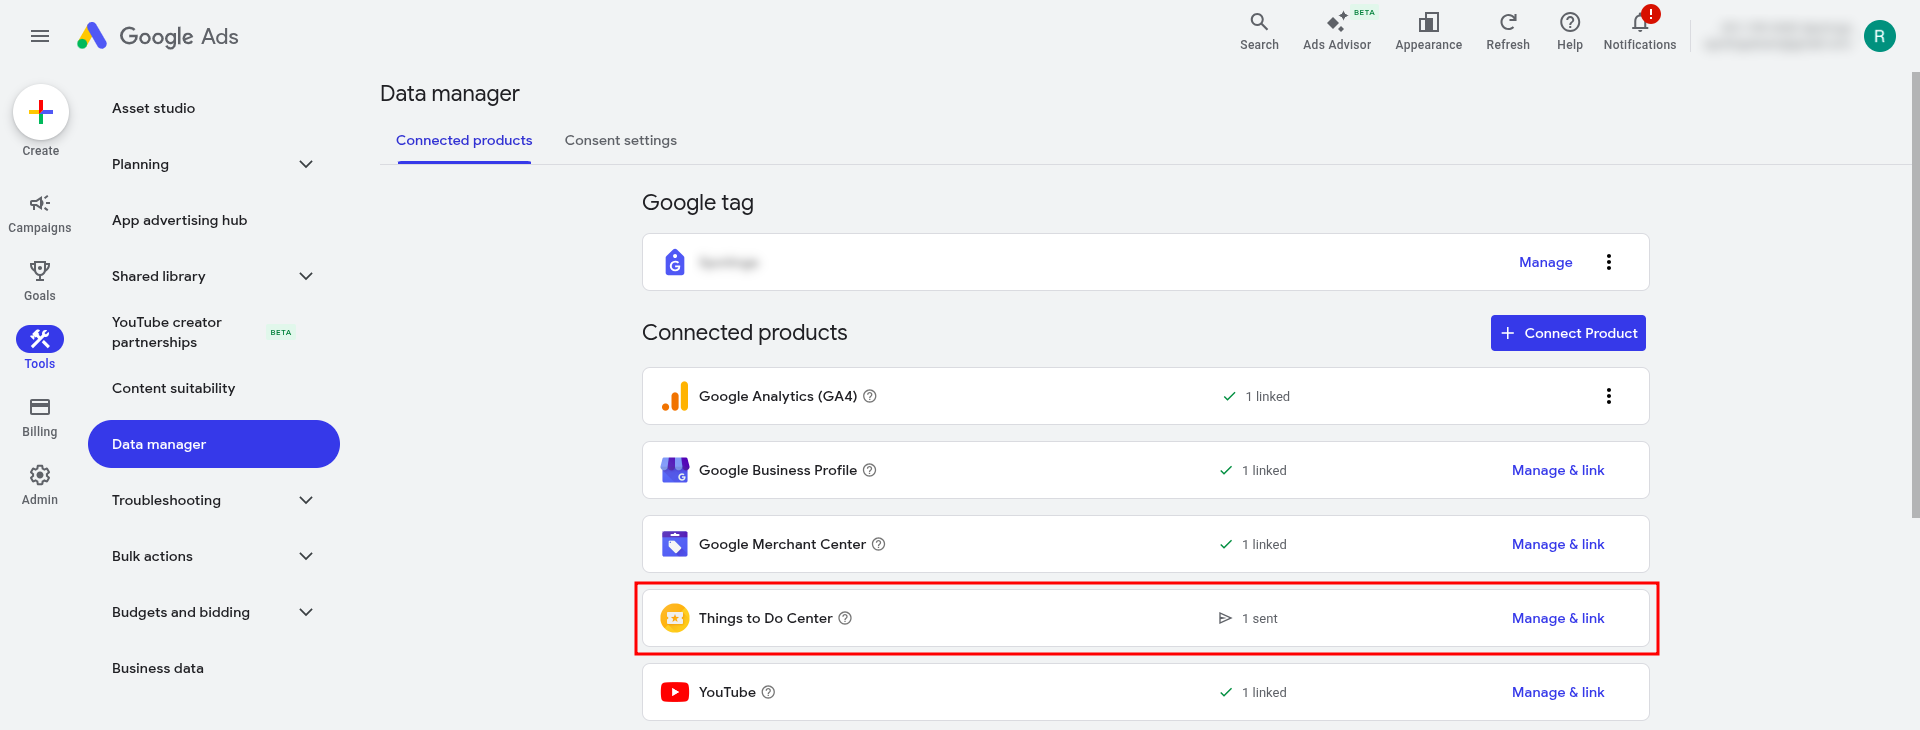Click the Create plus button
The width and height of the screenshot is (1920, 730).
pos(41,112)
